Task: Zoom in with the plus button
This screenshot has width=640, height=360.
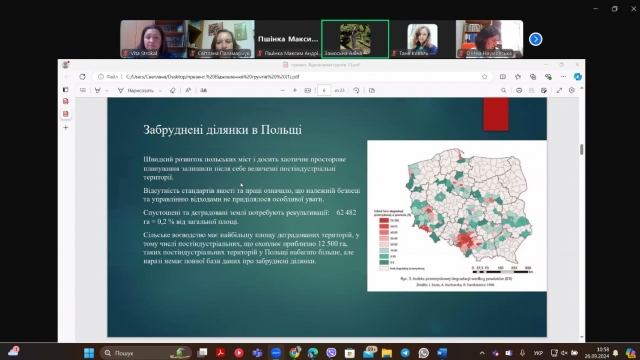Action: [x=295, y=90]
